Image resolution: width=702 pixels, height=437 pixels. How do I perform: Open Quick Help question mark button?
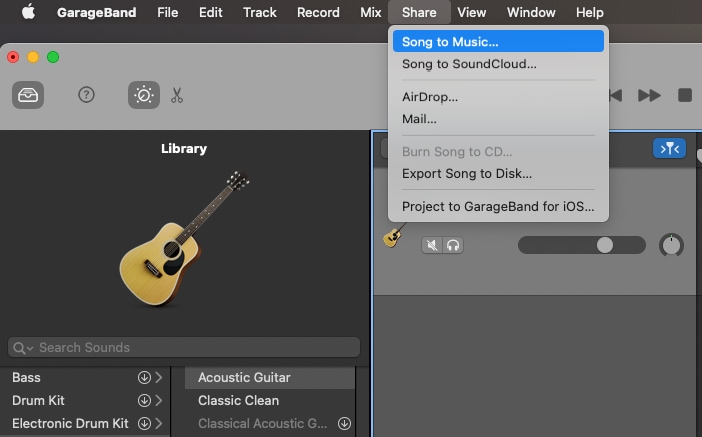tap(86, 95)
